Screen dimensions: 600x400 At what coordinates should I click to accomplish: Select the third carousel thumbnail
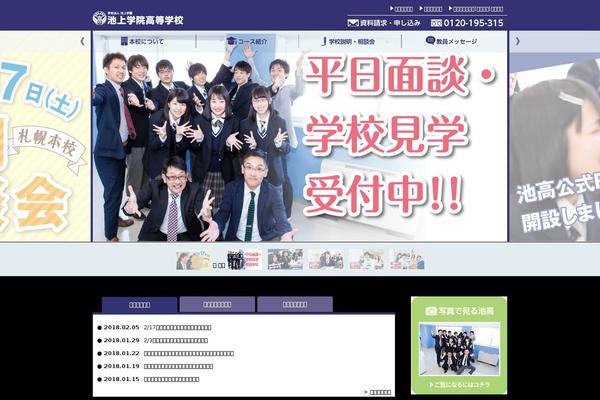[x=285, y=259]
